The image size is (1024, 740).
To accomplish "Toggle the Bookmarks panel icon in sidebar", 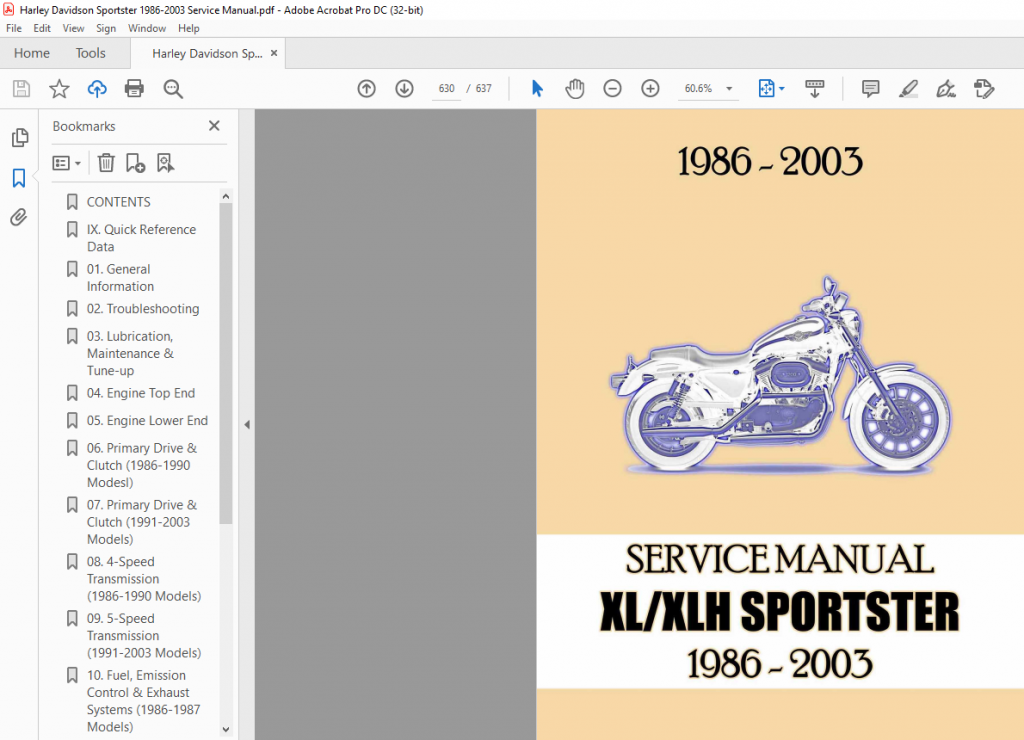I will pos(19,178).
